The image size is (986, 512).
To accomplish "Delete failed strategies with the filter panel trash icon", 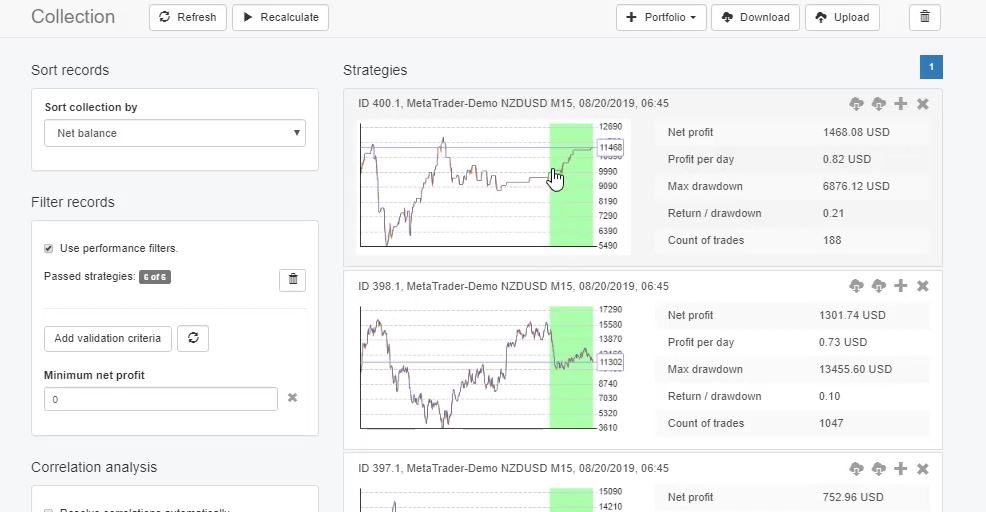I will click(x=293, y=280).
